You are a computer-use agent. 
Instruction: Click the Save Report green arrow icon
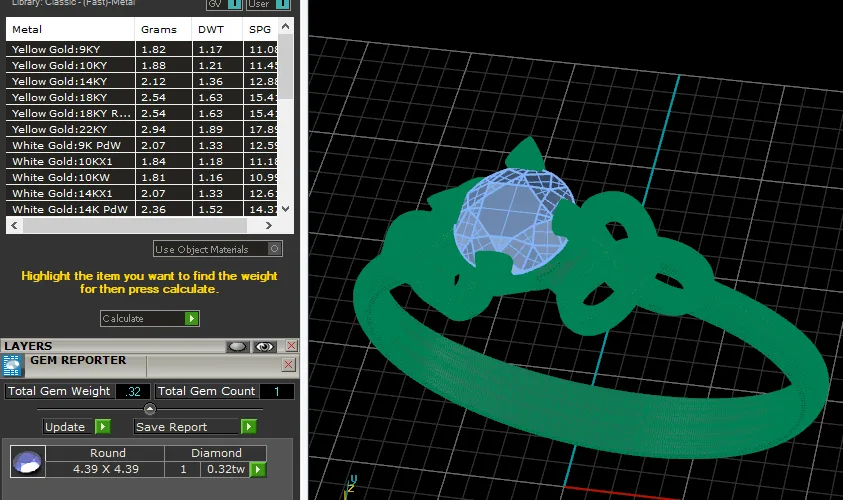(248, 426)
